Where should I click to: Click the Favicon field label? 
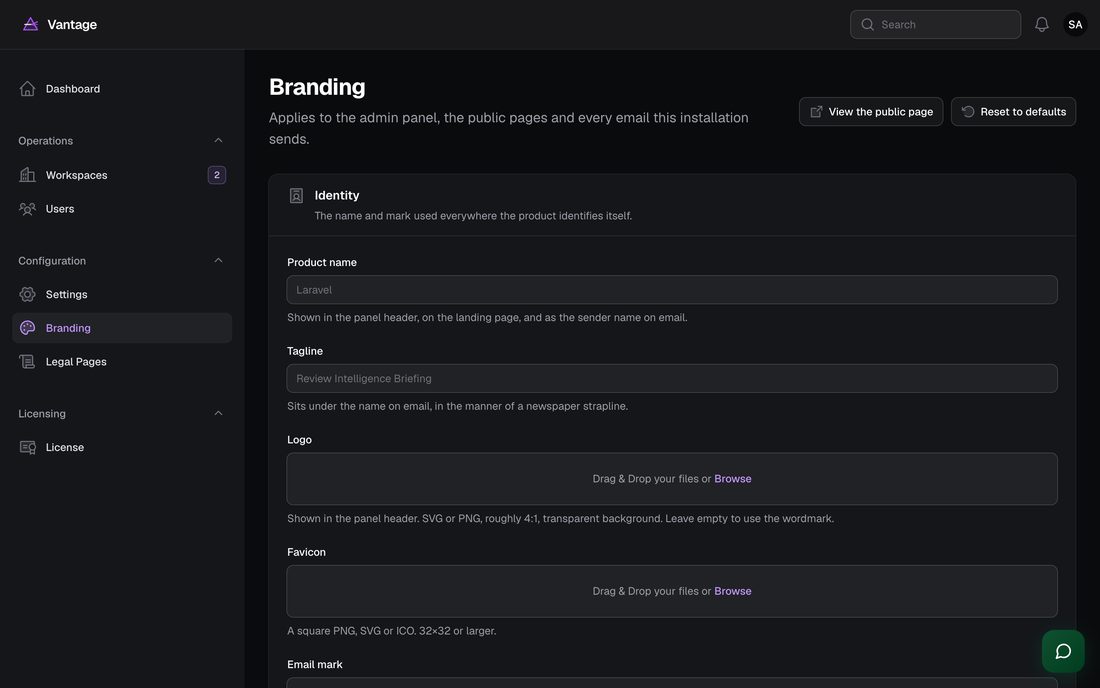(307, 552)
